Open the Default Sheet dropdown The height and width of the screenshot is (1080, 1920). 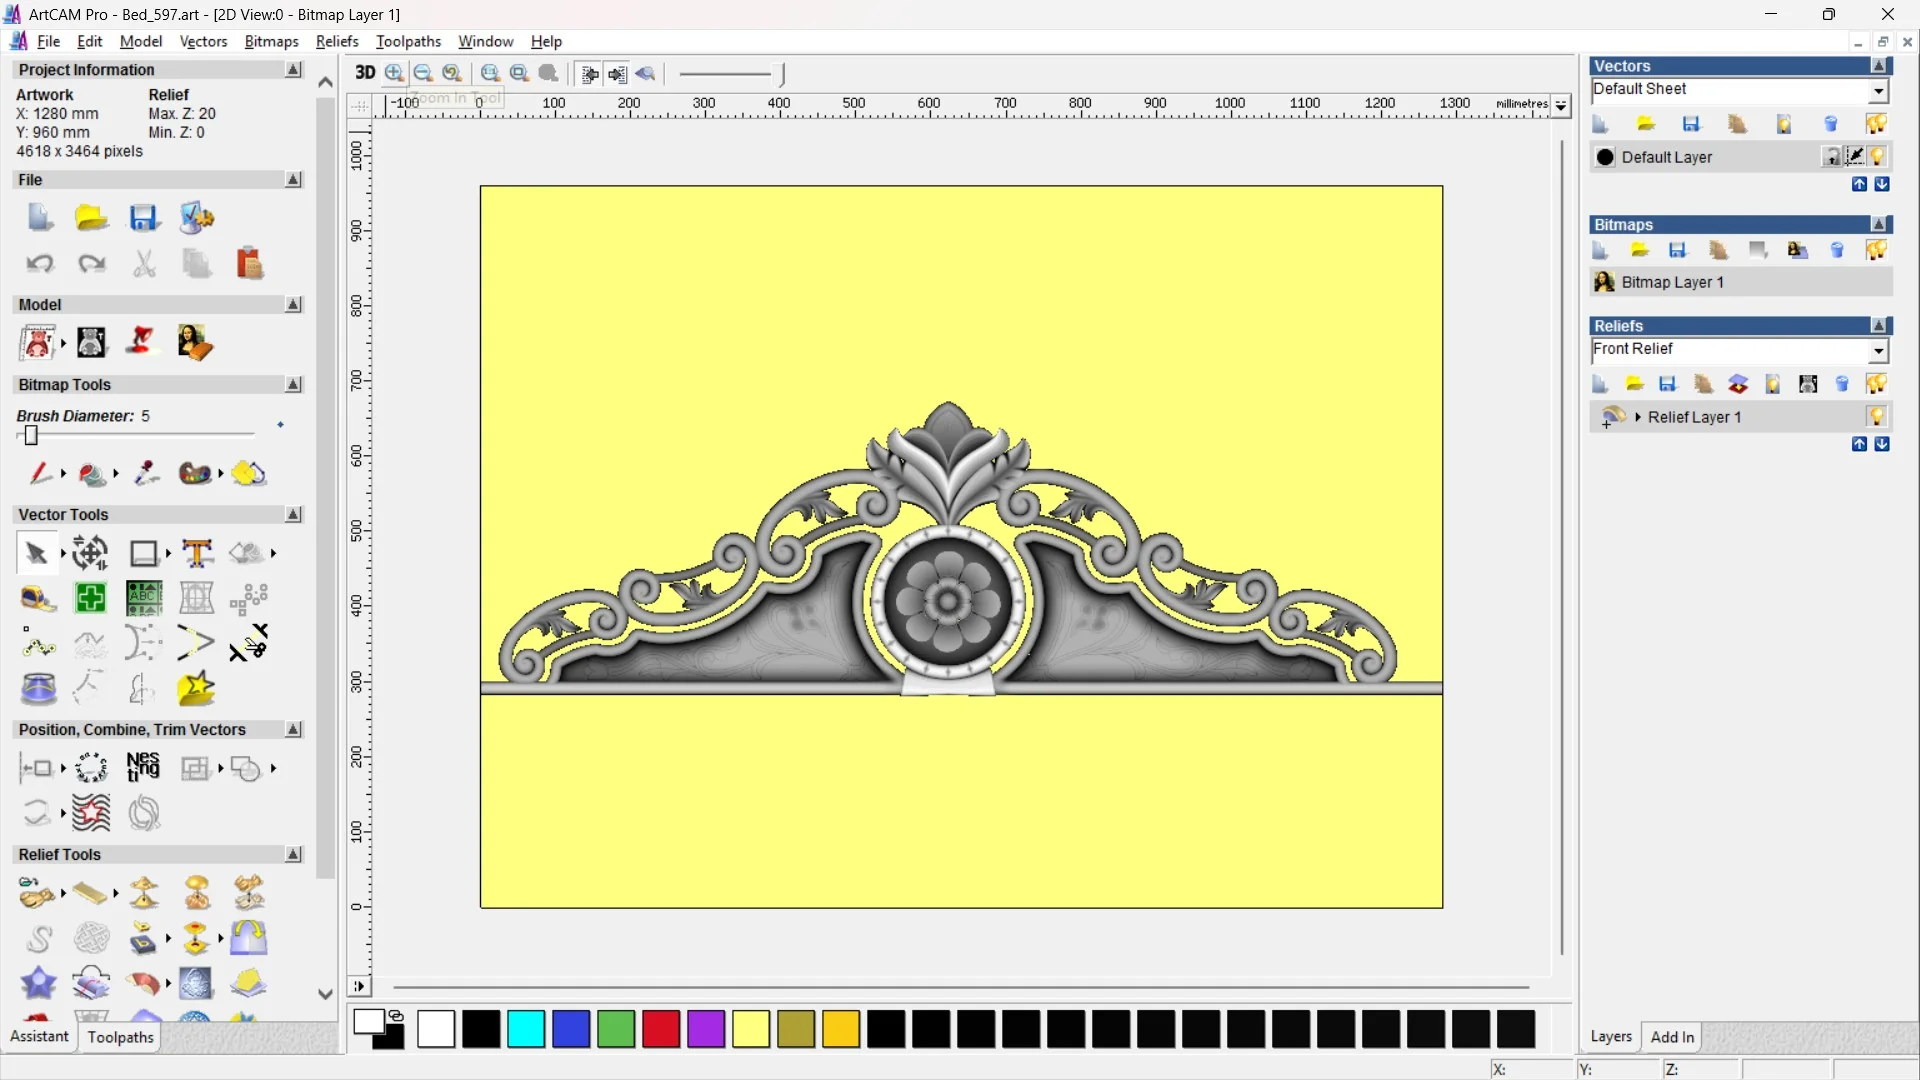click(1878, 91)
